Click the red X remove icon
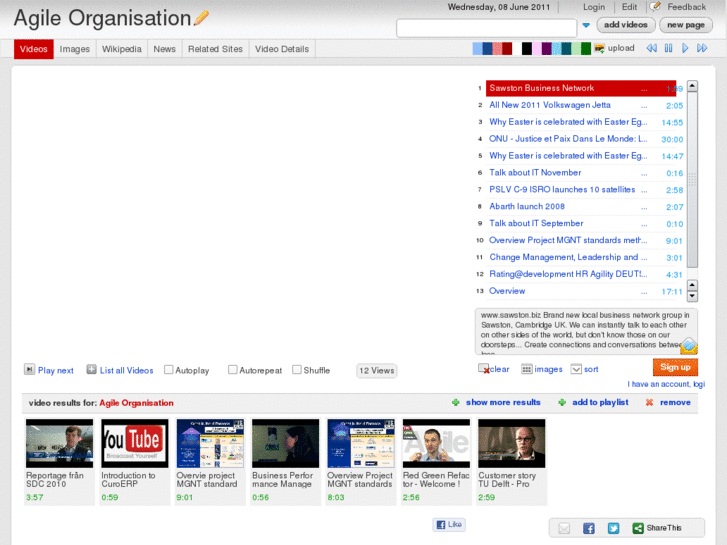This screenshot has height=545, width=727. [649, 402]
